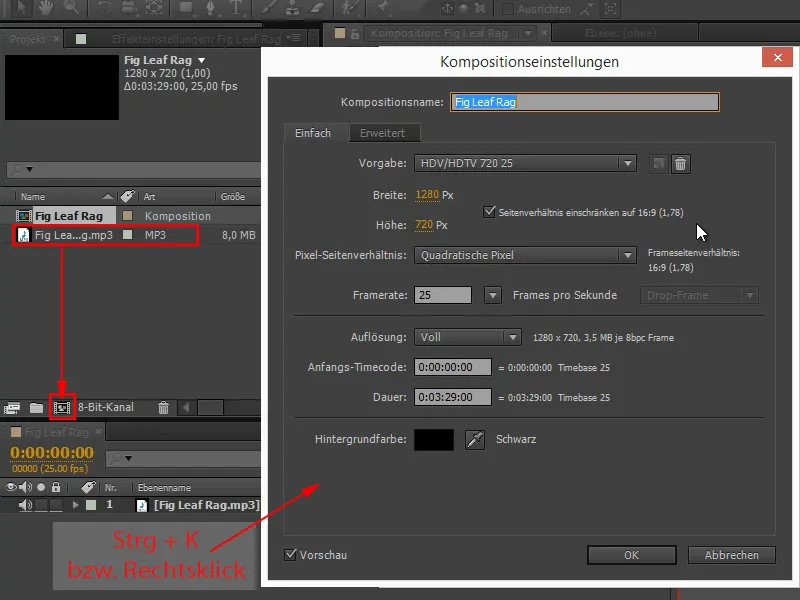Select the Fig Leaf Rag composition item
800x600 pixels.
point(69,216)
